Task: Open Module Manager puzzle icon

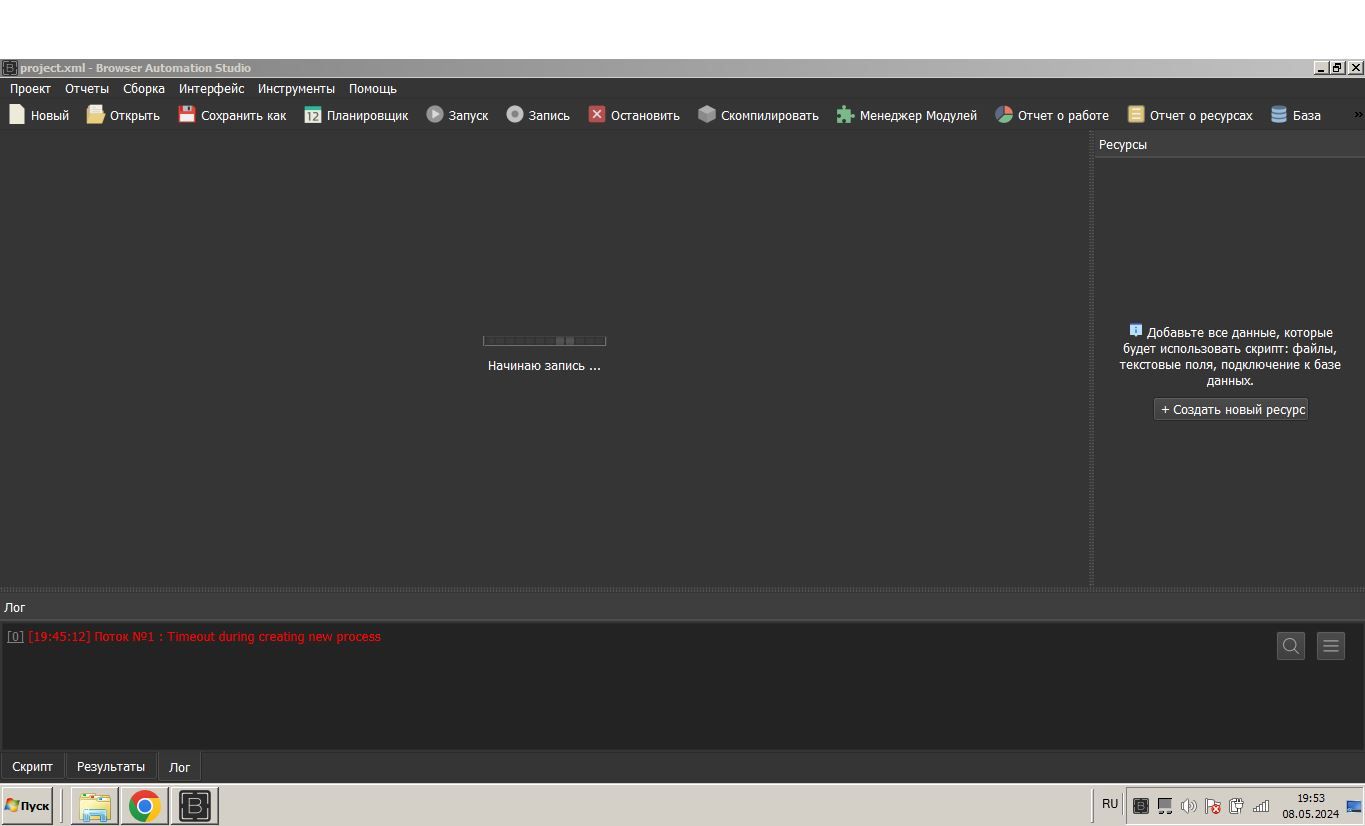Action: [845, 115]
